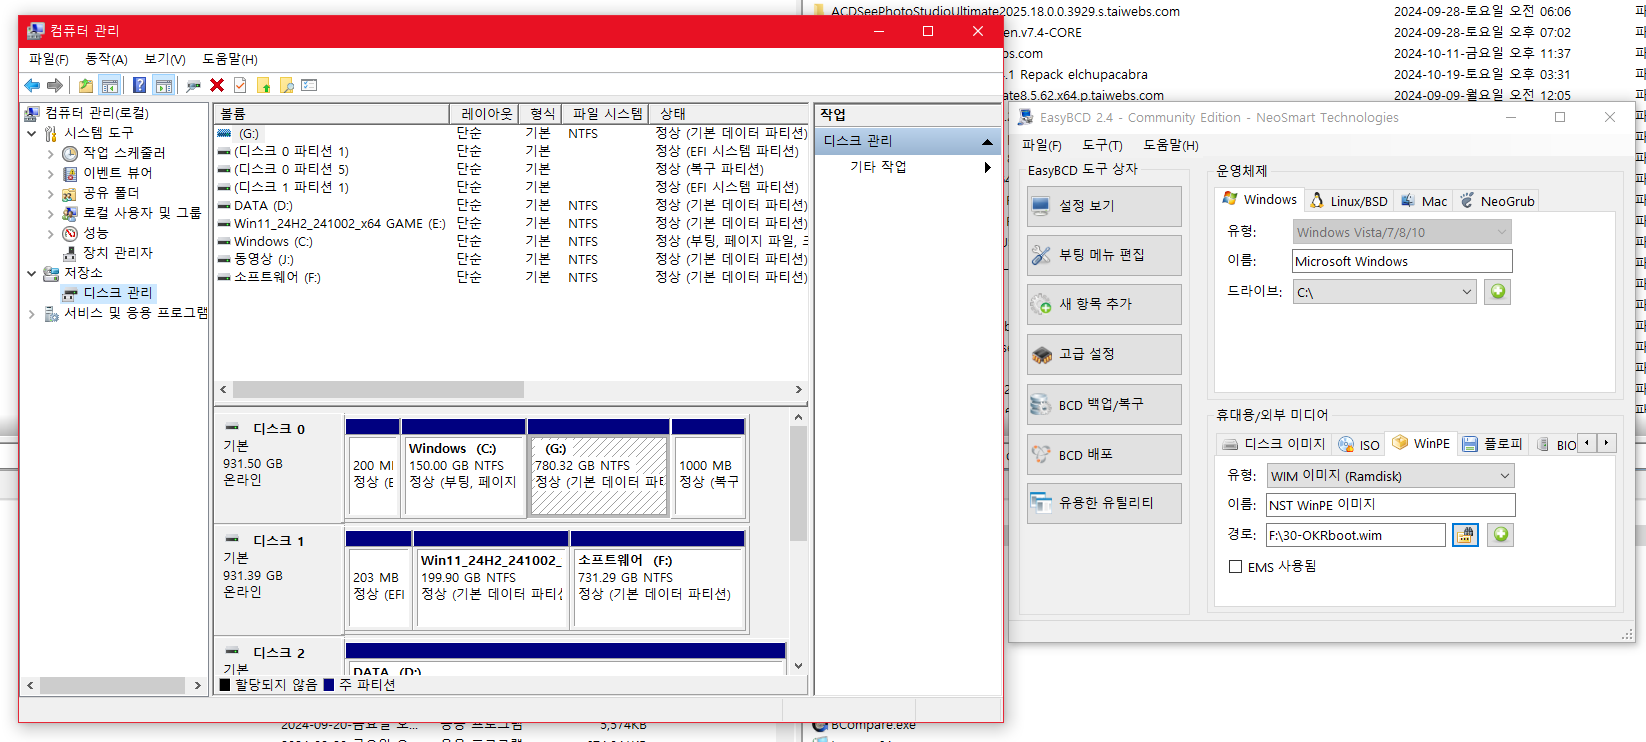
Task: Click the yellow folder with green arrow toolbar icon
Action: pos(263,86)
